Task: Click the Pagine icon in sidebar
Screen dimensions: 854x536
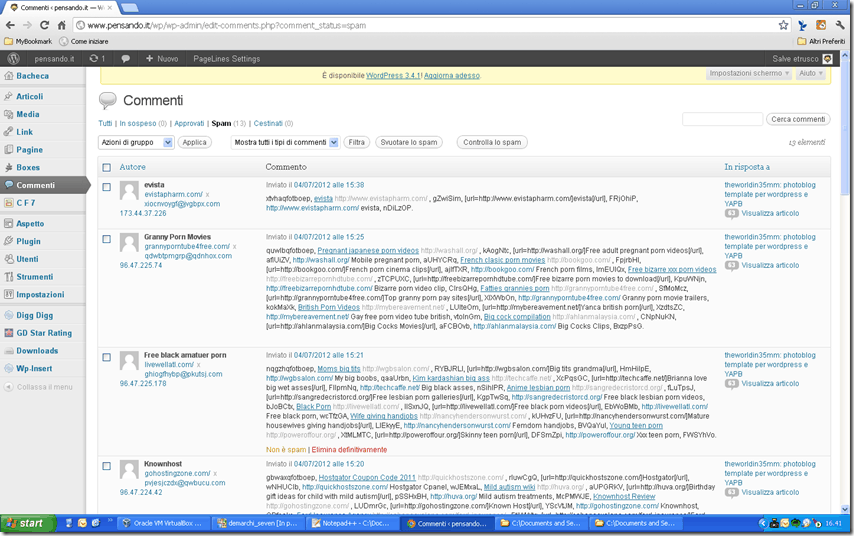Action: (x=9, y=150)
